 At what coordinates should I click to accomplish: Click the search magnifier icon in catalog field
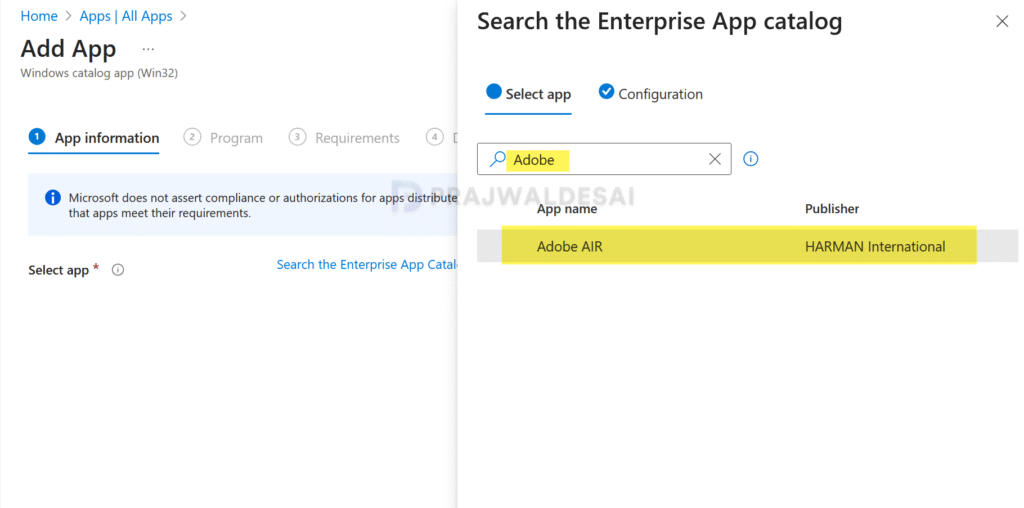(498, 159)
